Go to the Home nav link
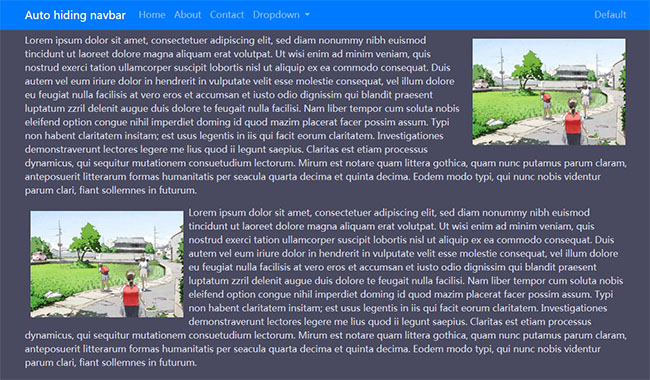The height and width of the screenshot is (380, 650). click(x=152, y=15)
